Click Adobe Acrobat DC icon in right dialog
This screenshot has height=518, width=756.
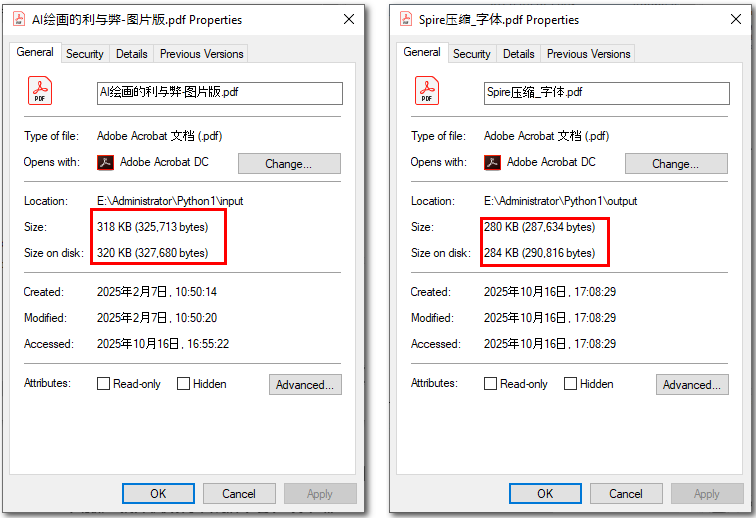coord(492,162)
